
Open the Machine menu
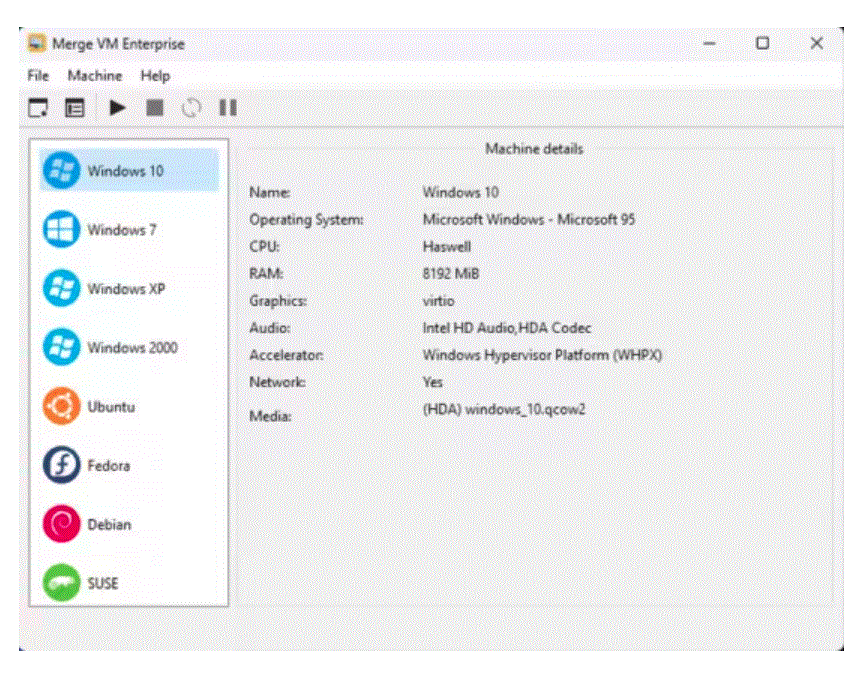point(95,76)
